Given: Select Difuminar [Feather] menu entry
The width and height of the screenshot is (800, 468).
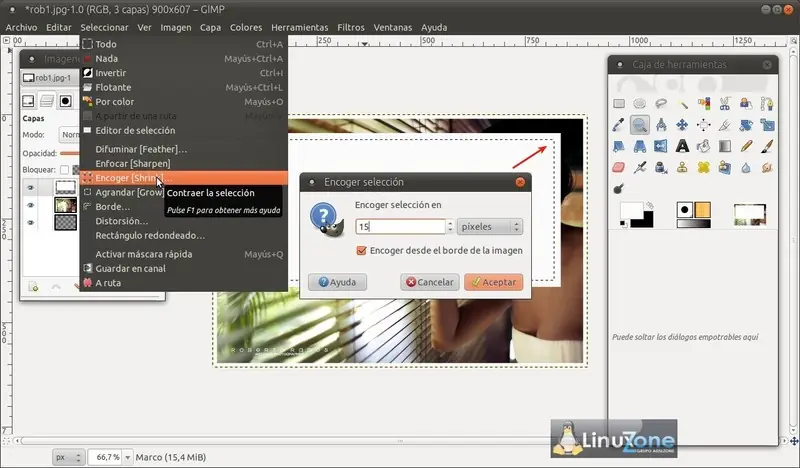Looking at the screenshot, I should (x=184, y=149).
